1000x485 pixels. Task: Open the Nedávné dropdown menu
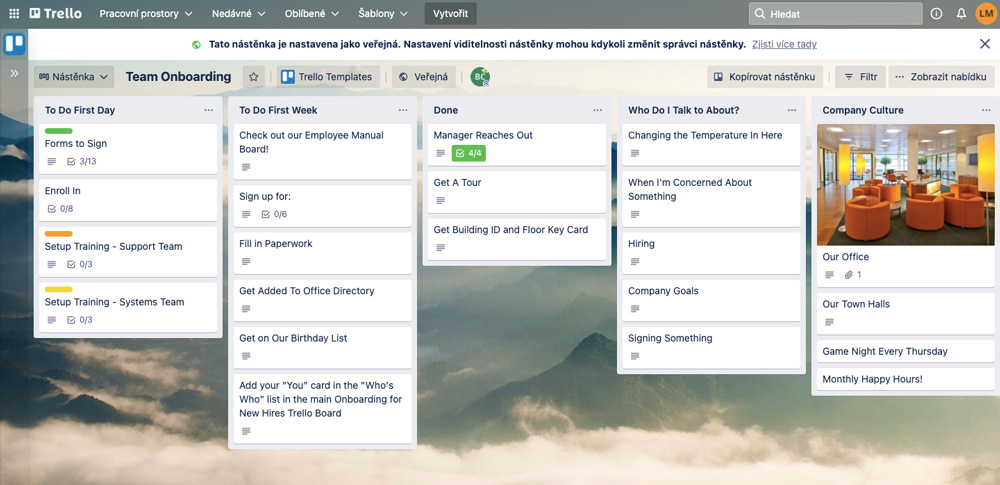239,13
